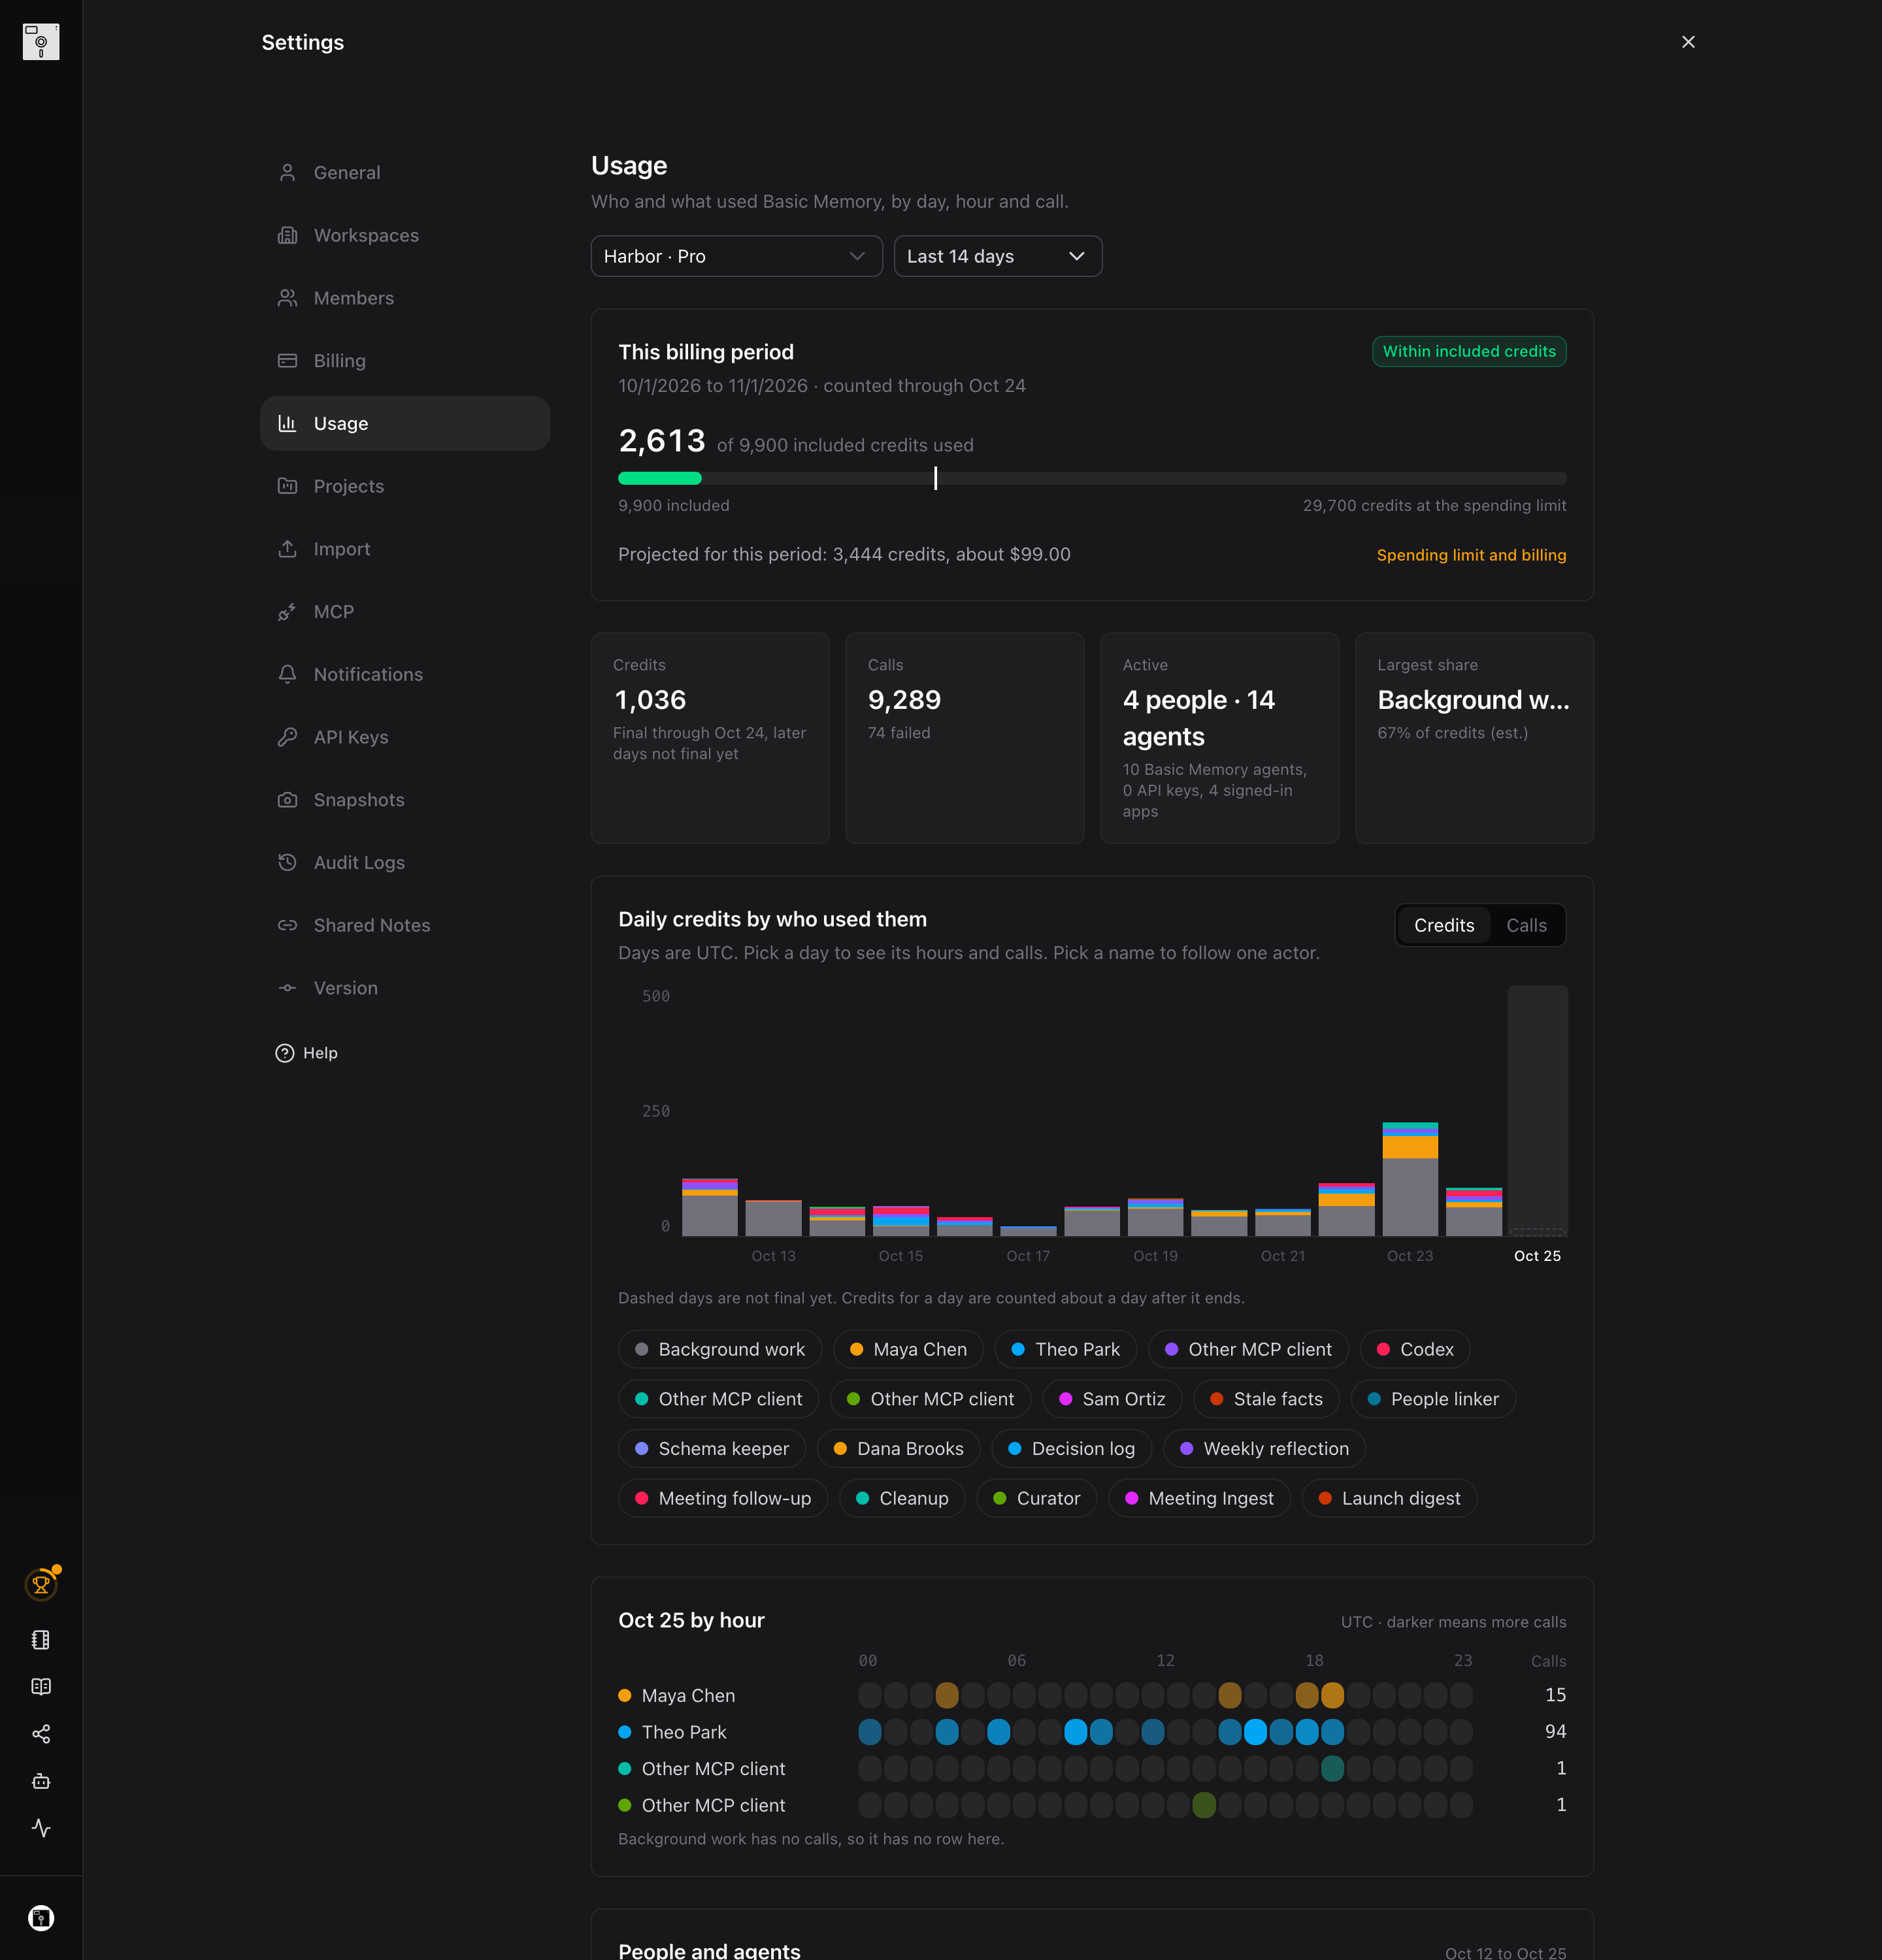This screenshot has width=1882, height=1960.
Task: Select the Oct 23 bar in the chart
Action: coord(1410,1179)
